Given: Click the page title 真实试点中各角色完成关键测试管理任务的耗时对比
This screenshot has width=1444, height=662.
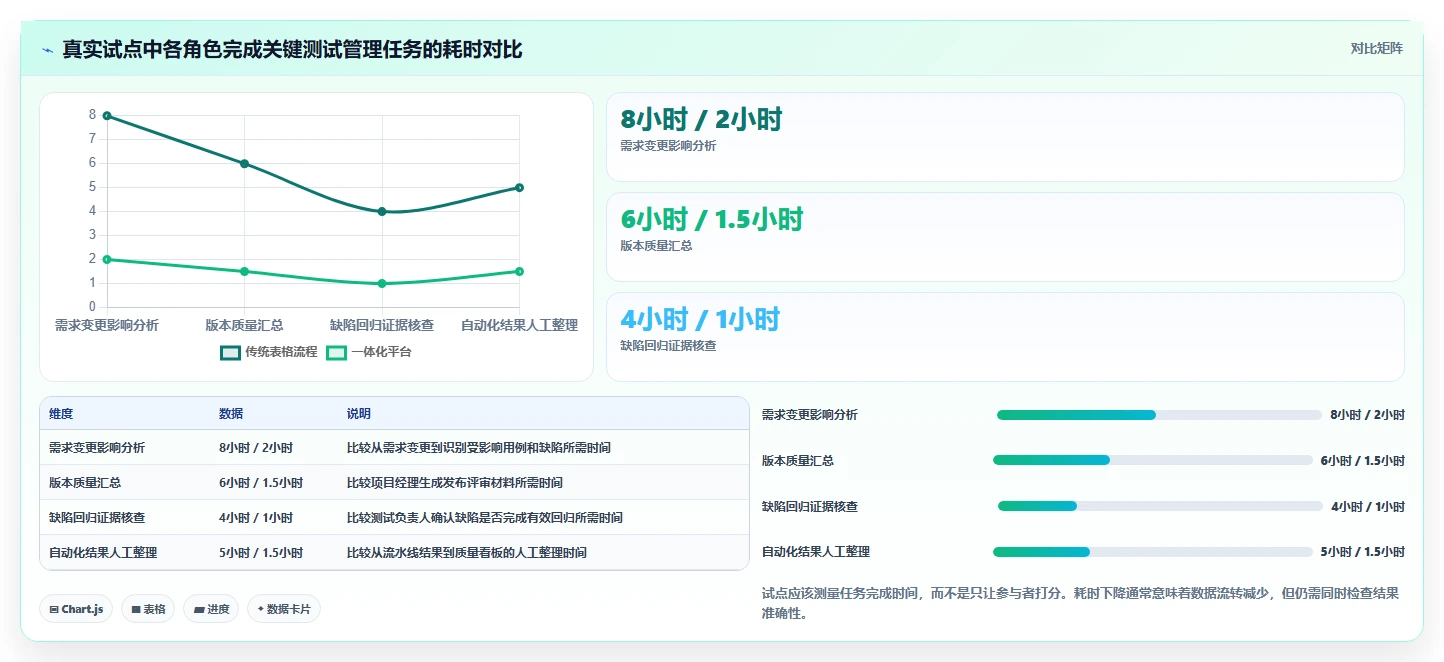Looking at the screenshot, I should [292, 50].
